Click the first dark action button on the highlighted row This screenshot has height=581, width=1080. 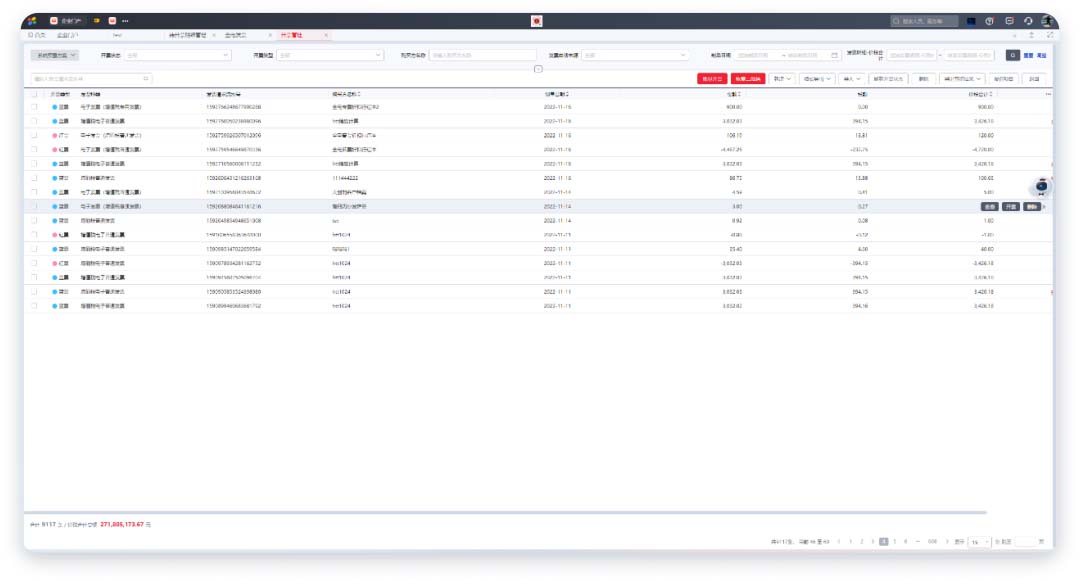tap(990, 207)
